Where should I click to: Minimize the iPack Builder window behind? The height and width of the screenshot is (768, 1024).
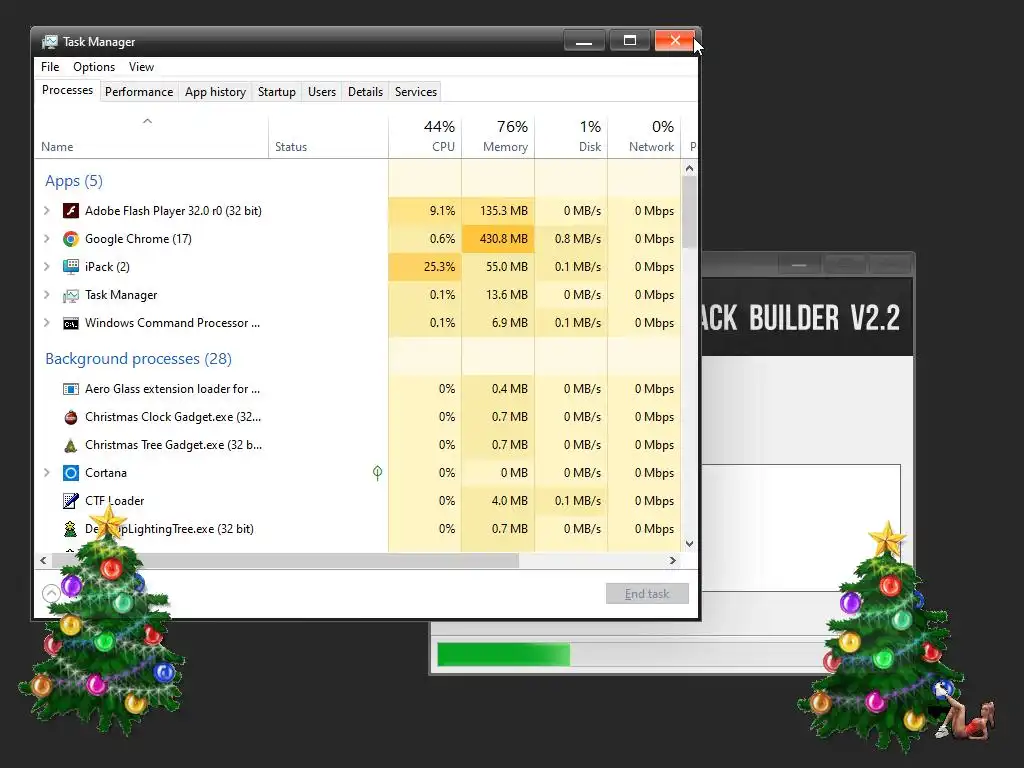[799, 265]
